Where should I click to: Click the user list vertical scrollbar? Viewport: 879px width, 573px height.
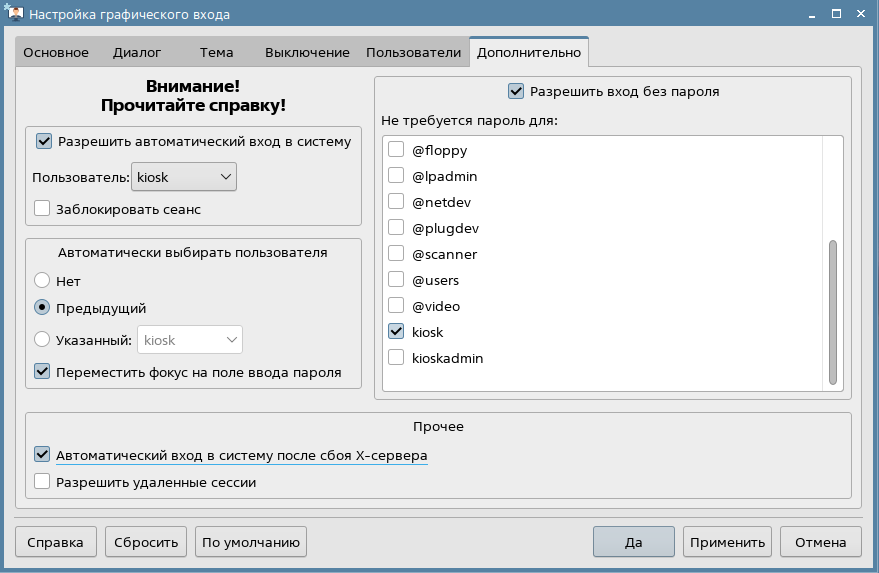tap(832, 312)
